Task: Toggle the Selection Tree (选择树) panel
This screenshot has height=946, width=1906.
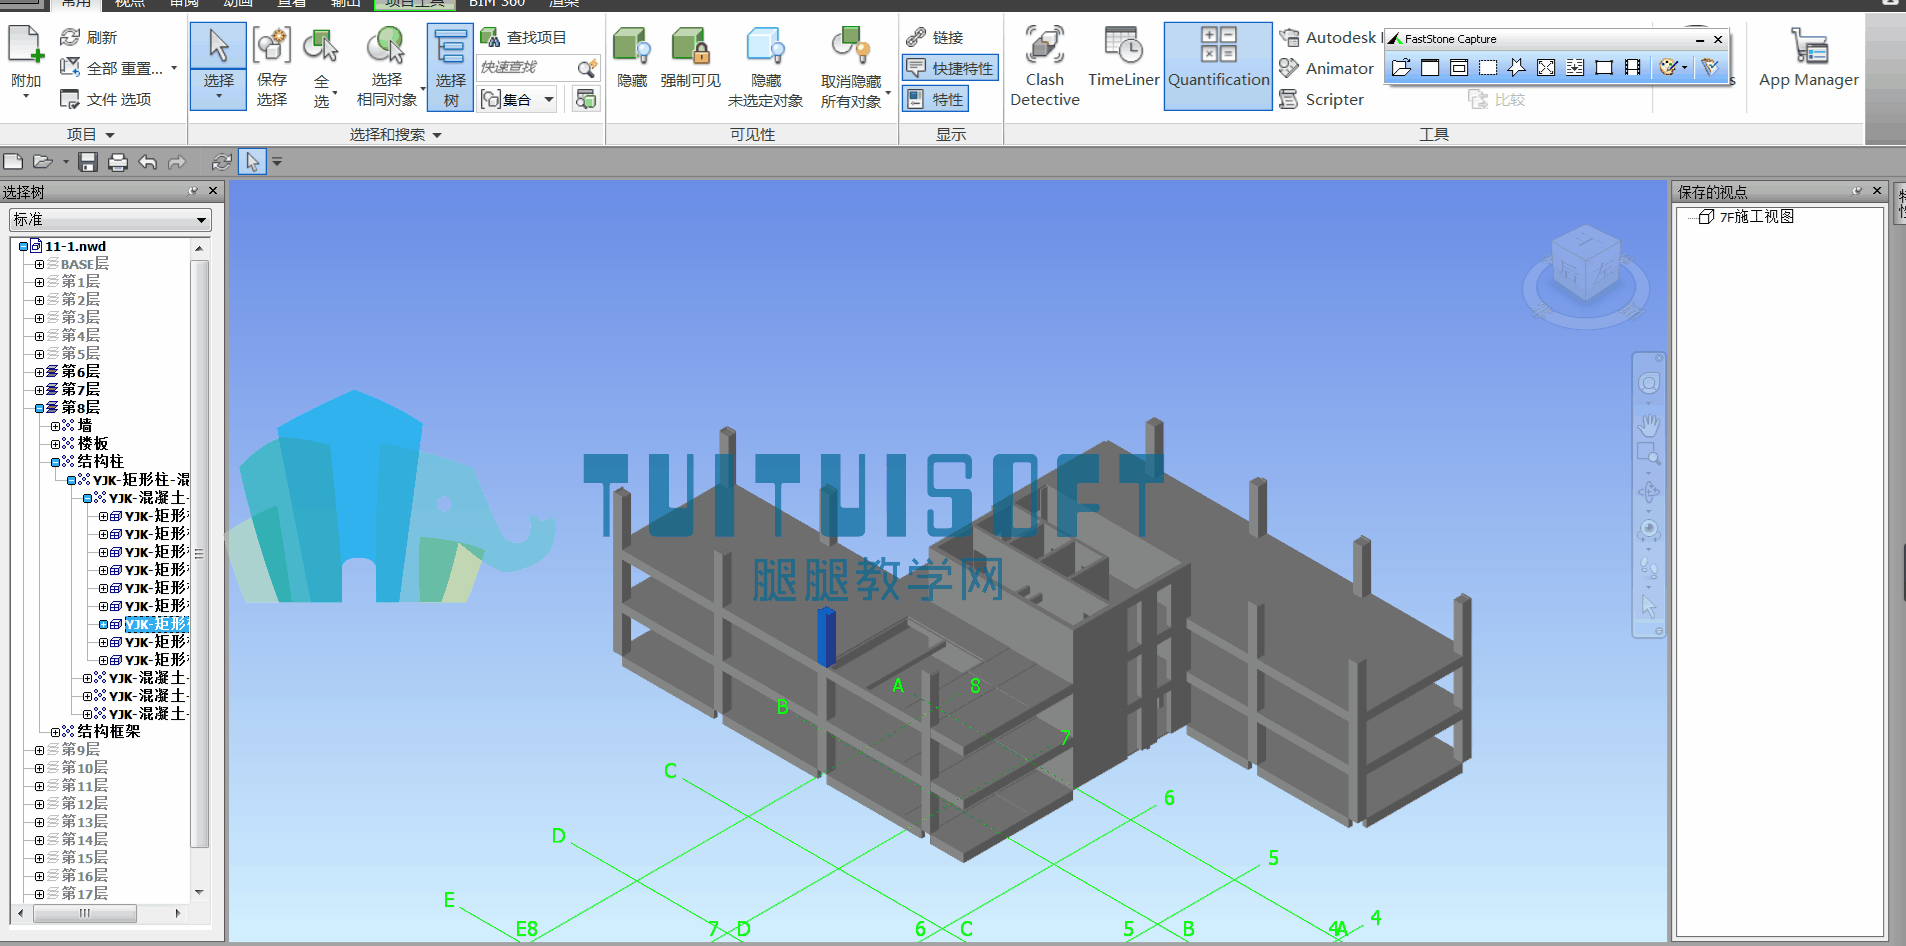Action: [450, 67]
